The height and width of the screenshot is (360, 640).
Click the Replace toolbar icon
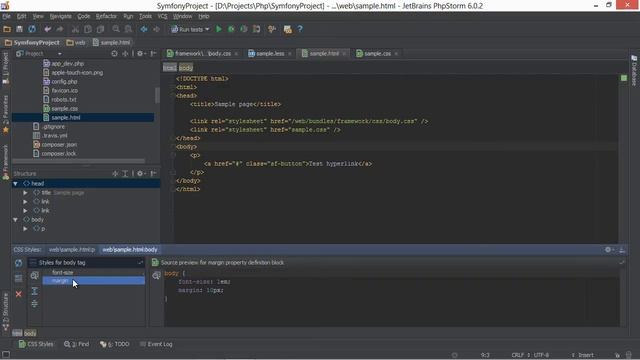[128, 29]
